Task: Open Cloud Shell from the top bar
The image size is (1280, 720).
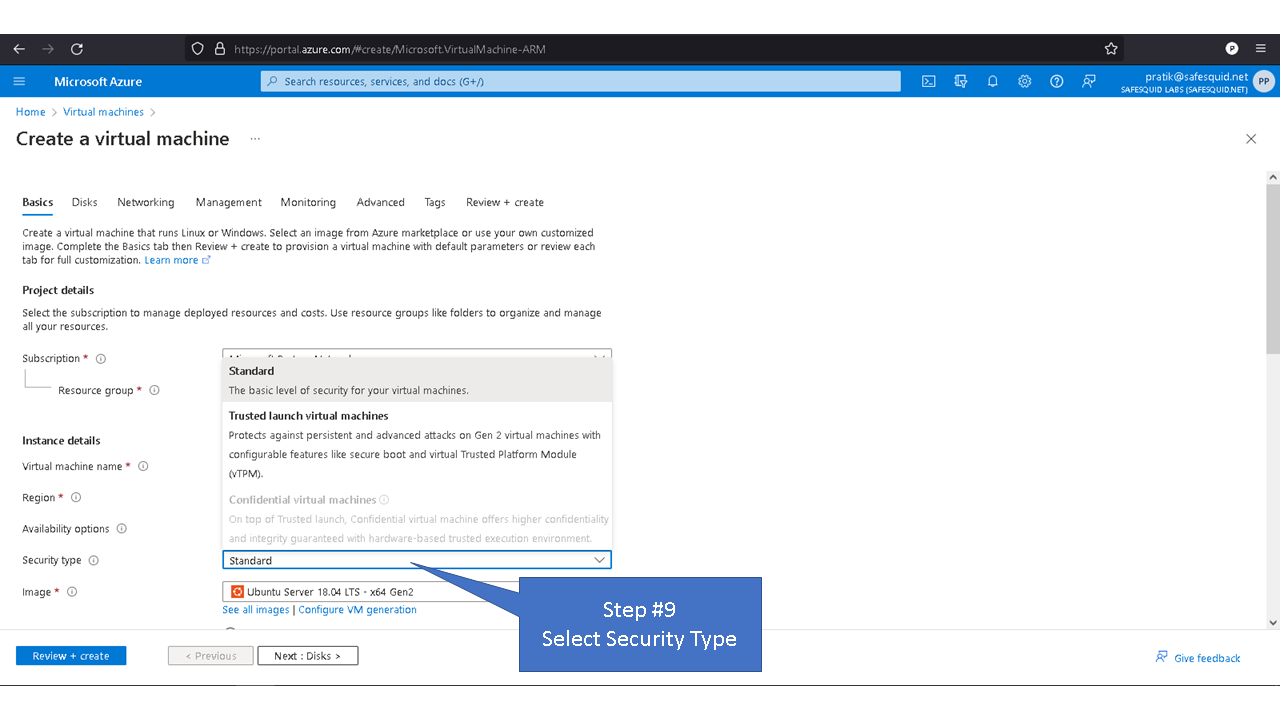Action: click(929, 82)
